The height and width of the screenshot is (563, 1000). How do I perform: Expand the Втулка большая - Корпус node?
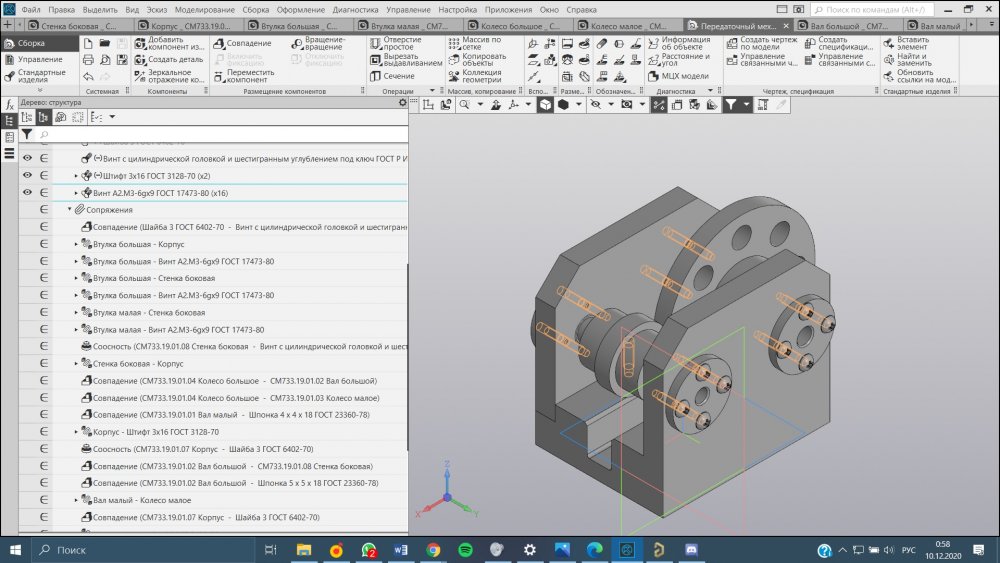pyautogui.click(x=77, y=244)
